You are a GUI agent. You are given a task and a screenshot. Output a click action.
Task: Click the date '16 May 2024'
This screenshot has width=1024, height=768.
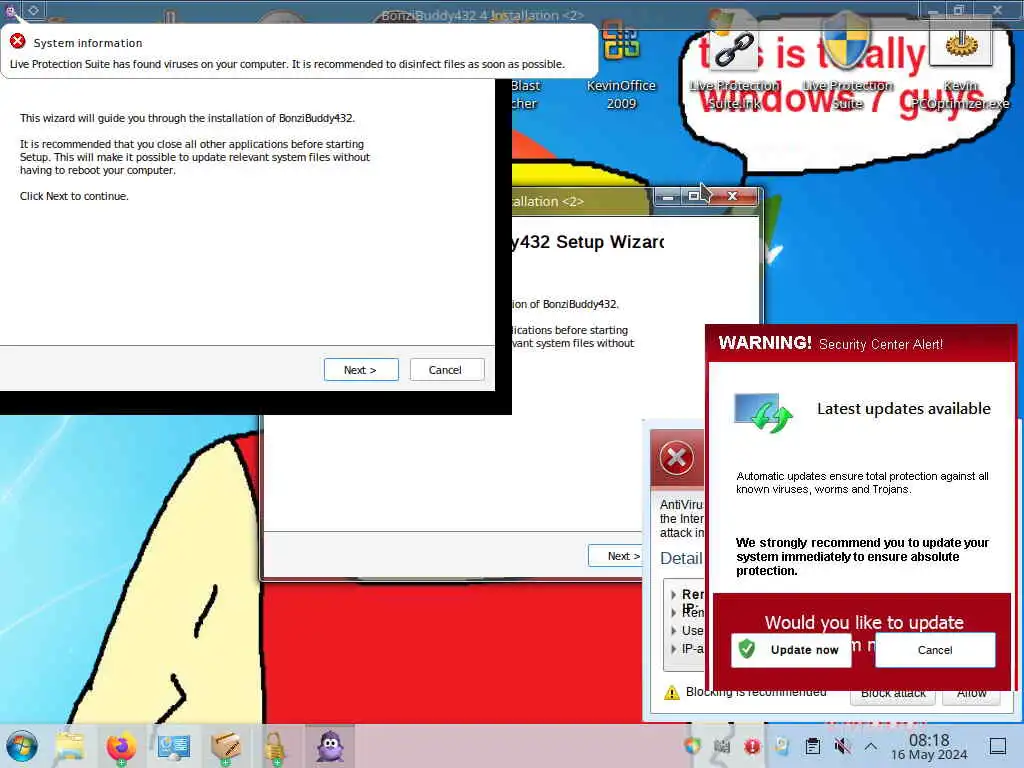click(929, 755)
